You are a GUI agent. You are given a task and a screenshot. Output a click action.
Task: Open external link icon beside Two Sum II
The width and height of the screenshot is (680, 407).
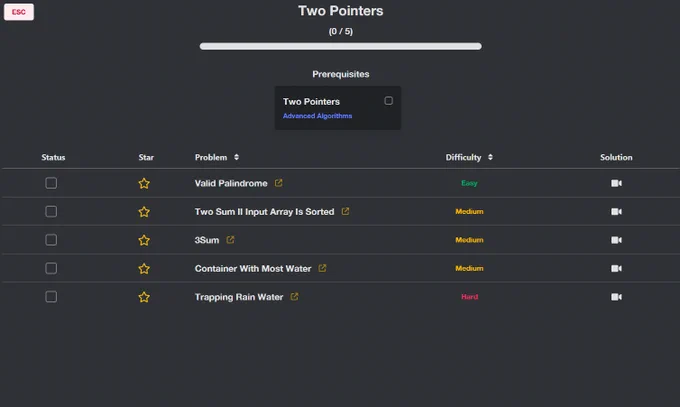(345, 211)
